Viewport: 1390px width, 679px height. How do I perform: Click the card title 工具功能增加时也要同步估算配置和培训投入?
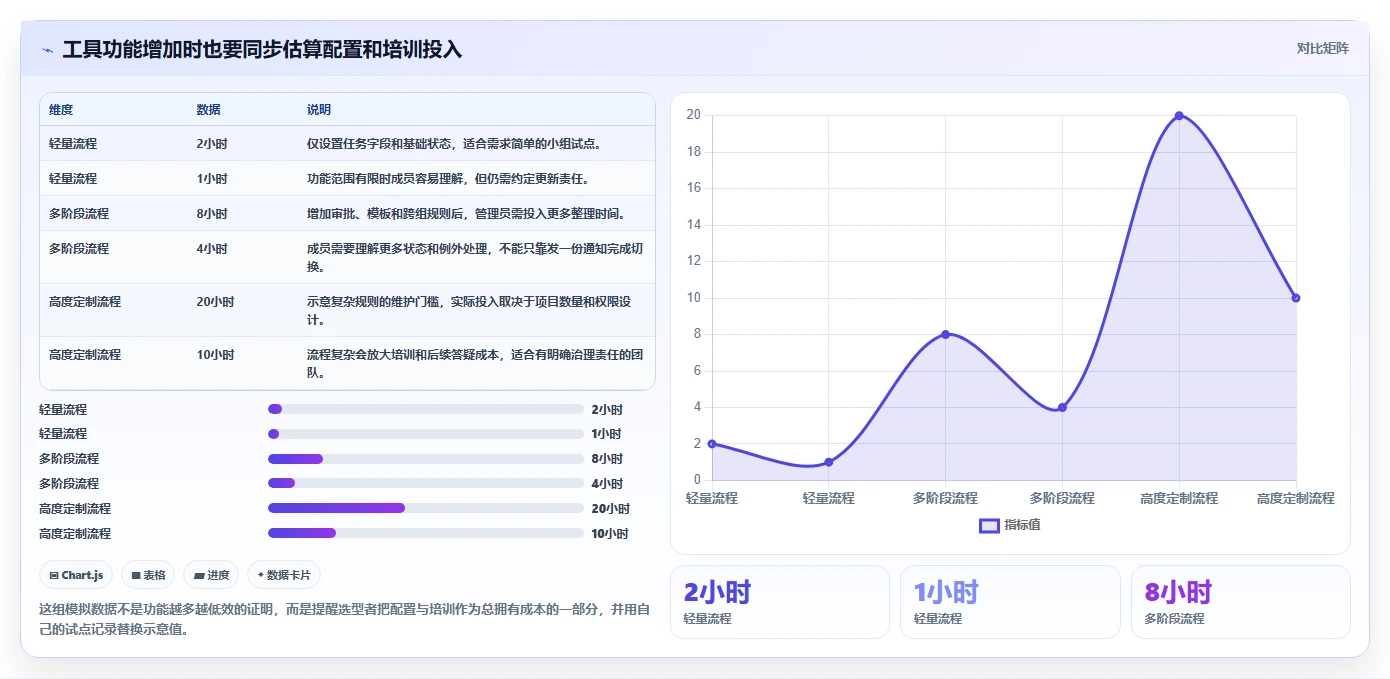262,49
